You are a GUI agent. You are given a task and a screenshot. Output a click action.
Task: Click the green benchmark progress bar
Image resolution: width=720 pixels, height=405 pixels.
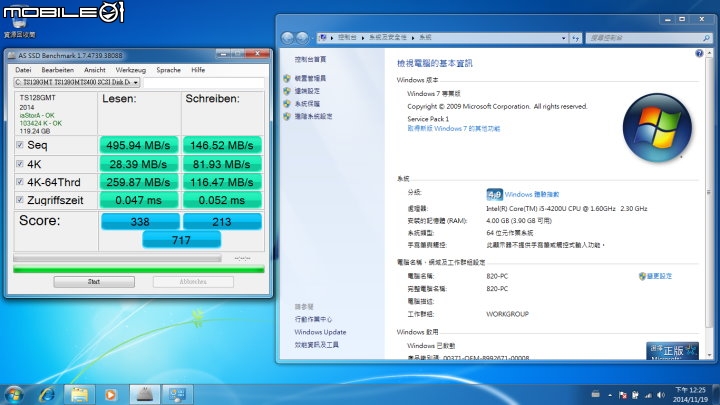139,270
